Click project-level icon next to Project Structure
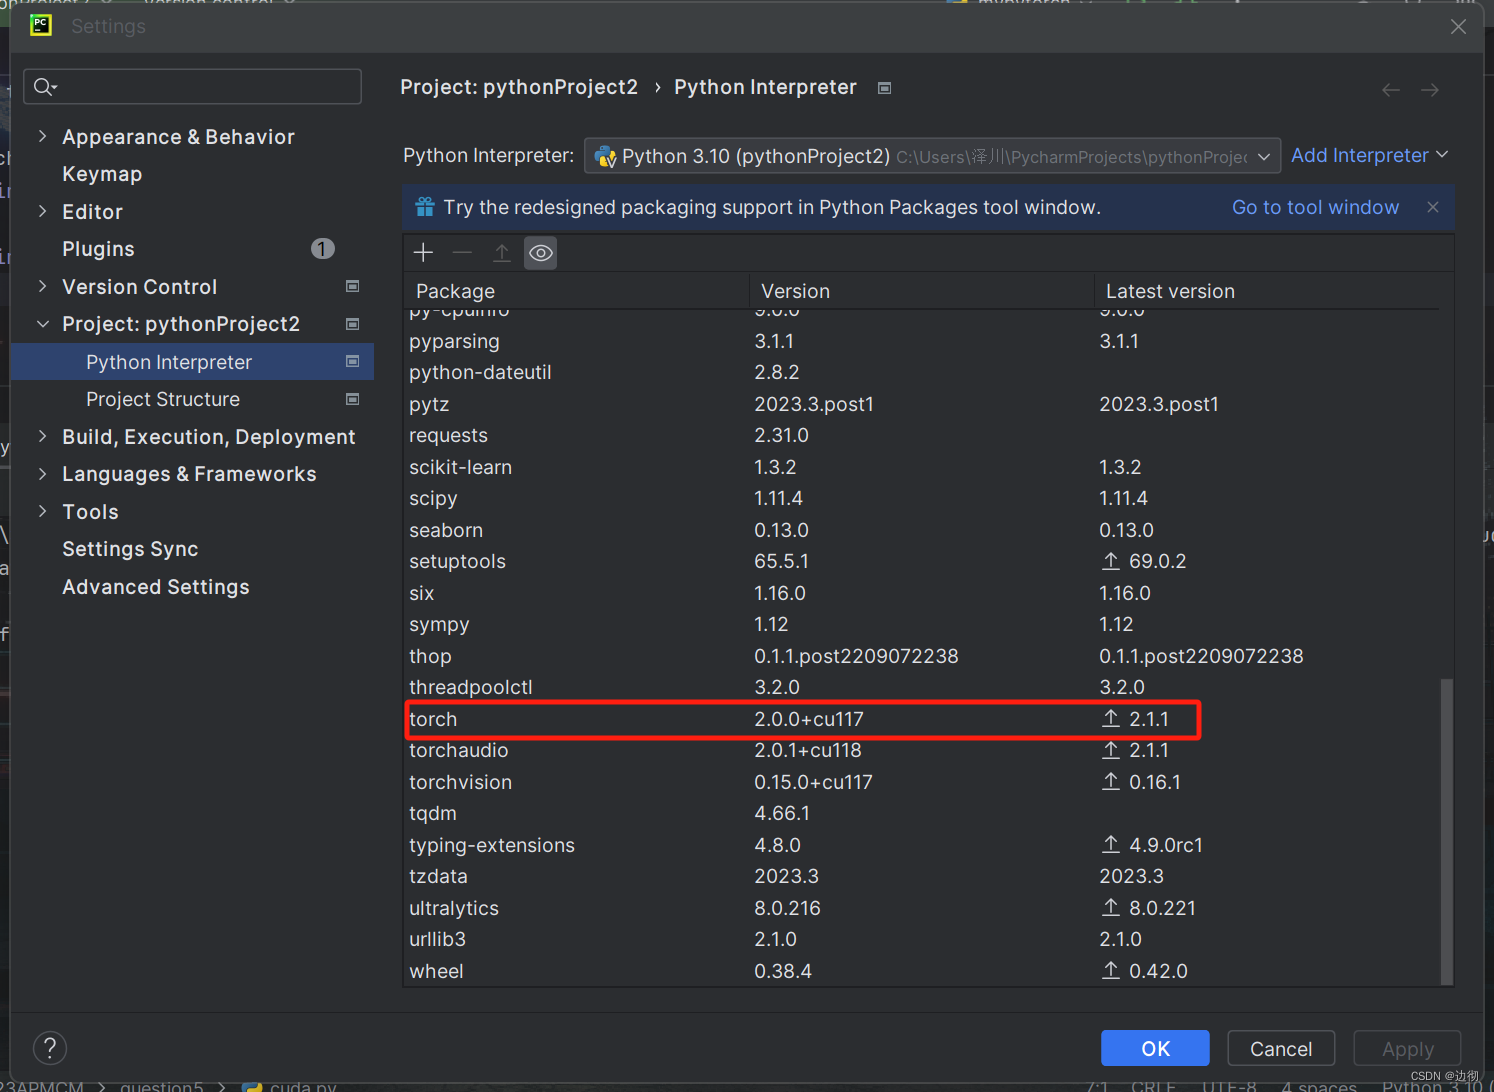The image size is (1494, 1092). click(352, 399)
